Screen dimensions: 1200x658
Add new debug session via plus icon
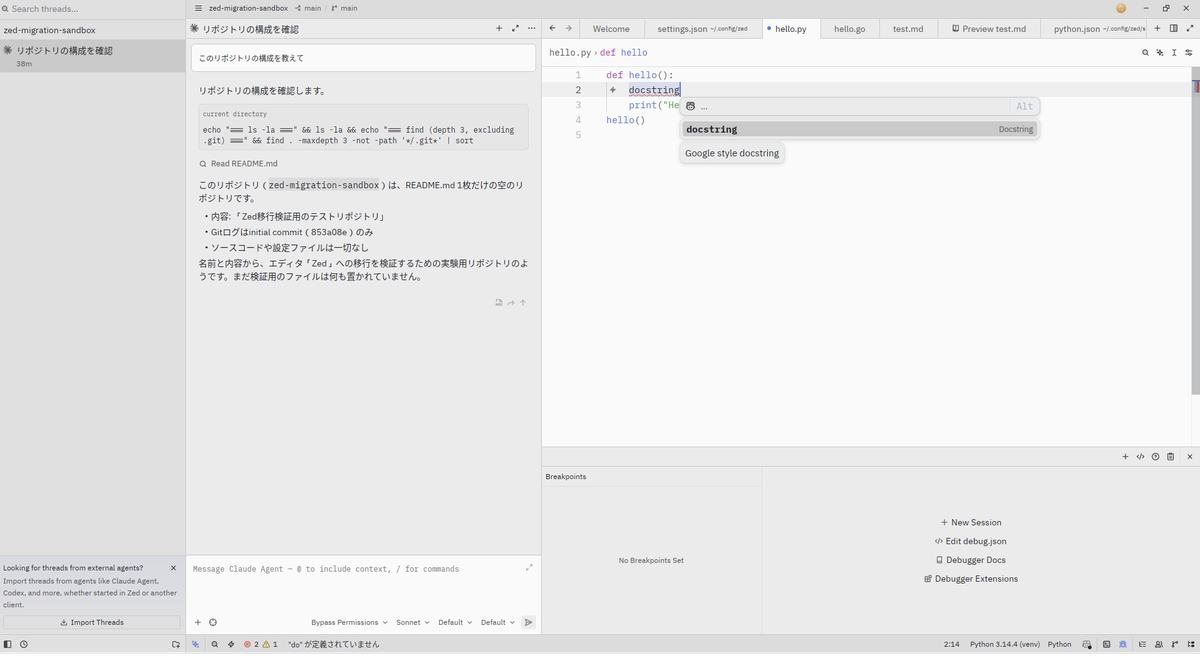tap(1125, 457)
